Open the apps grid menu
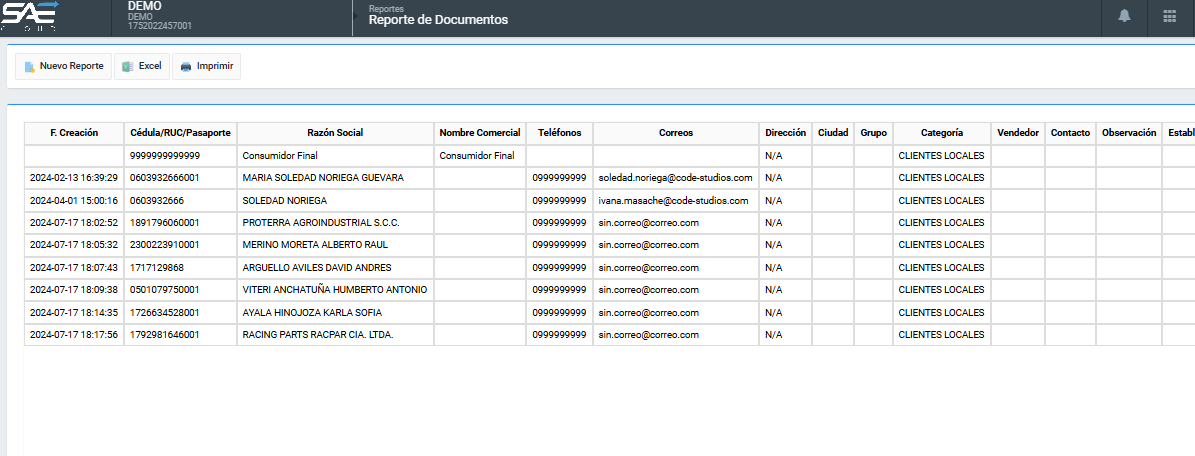 point(1169,16)
